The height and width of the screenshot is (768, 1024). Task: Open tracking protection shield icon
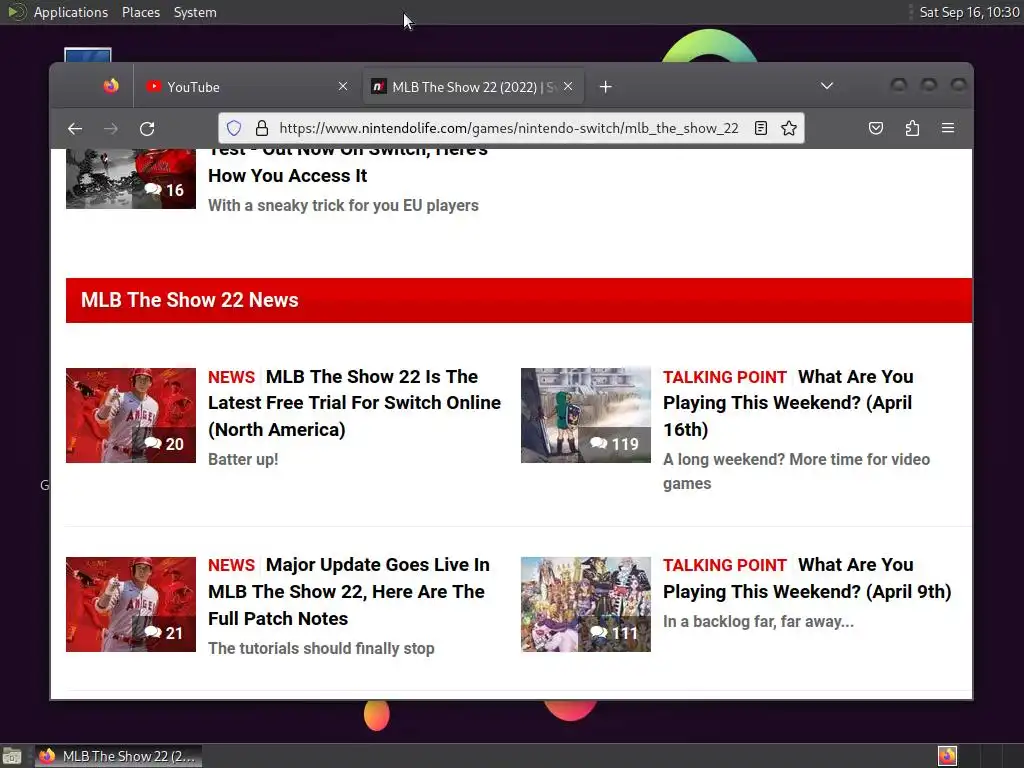click(x=234, y=128)
